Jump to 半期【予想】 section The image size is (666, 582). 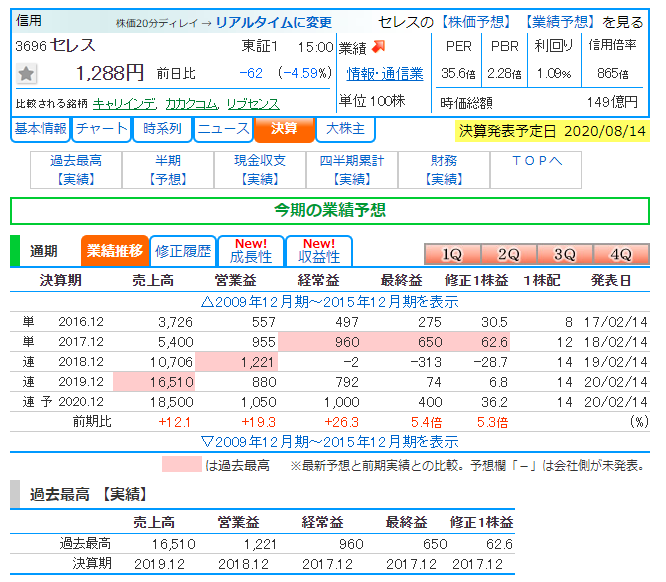coord(168,170)
